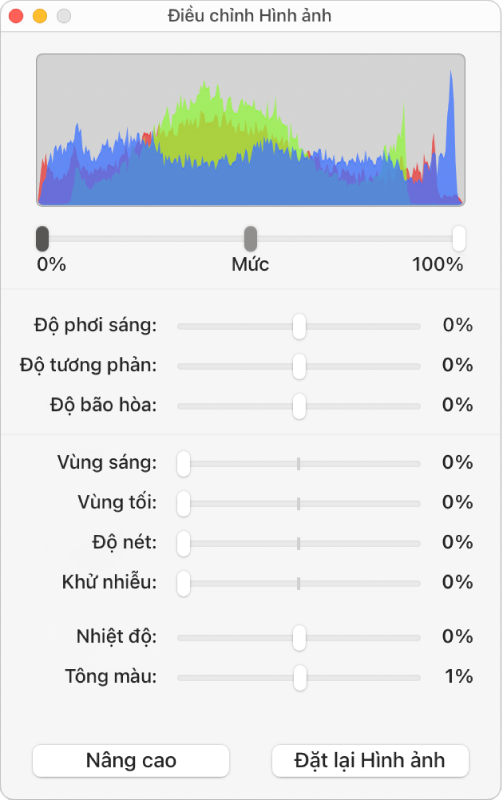Click the Độ nét slider knob
The height and width of the screenshot is (801, 503).
click(184, 543)
